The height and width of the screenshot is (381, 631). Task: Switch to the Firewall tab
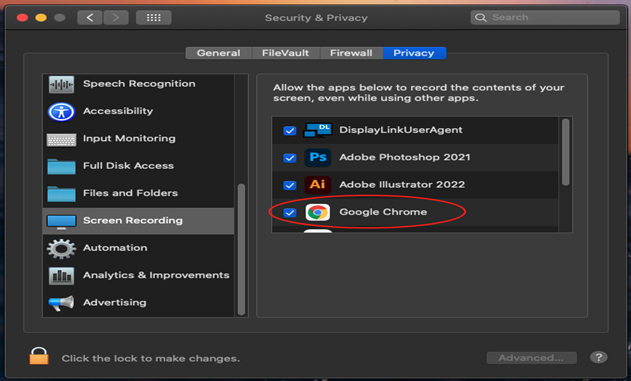click(351, 53)
